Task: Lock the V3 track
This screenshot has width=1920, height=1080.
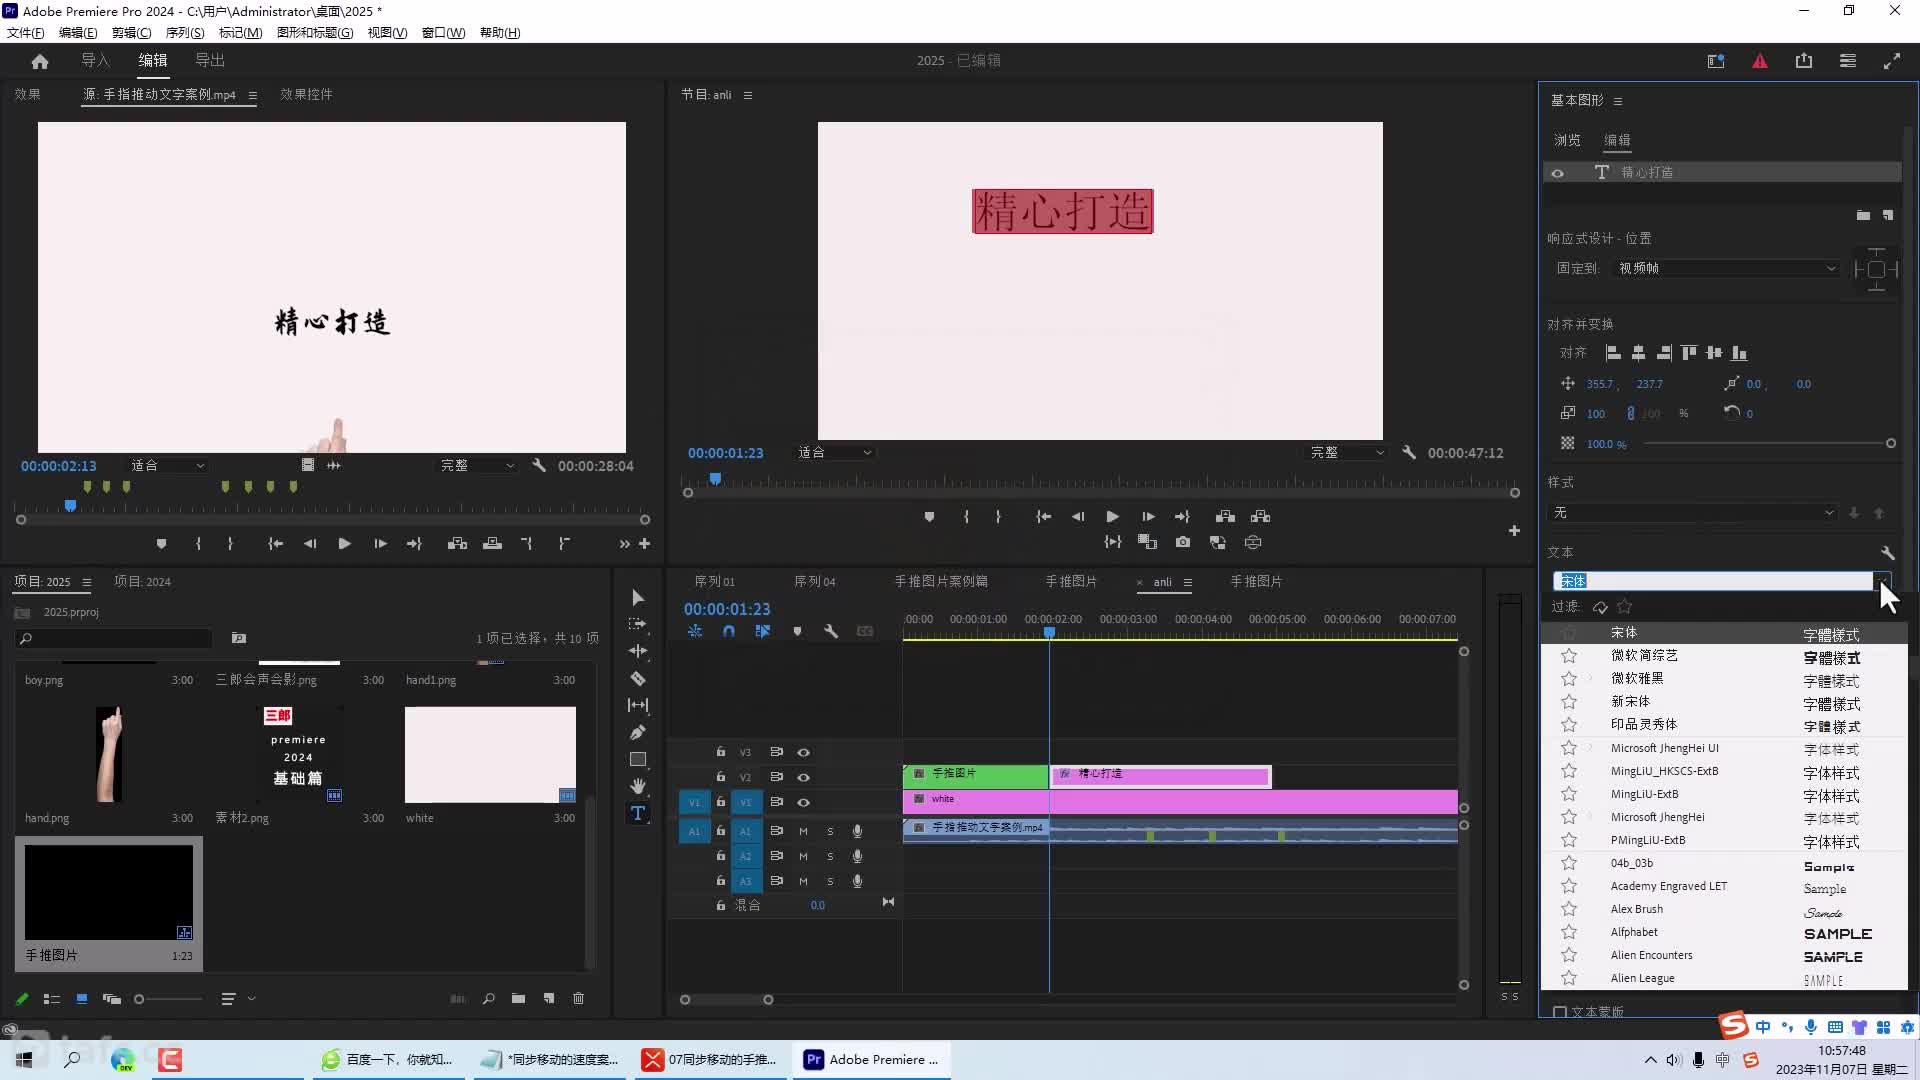Action: (720, 751)
